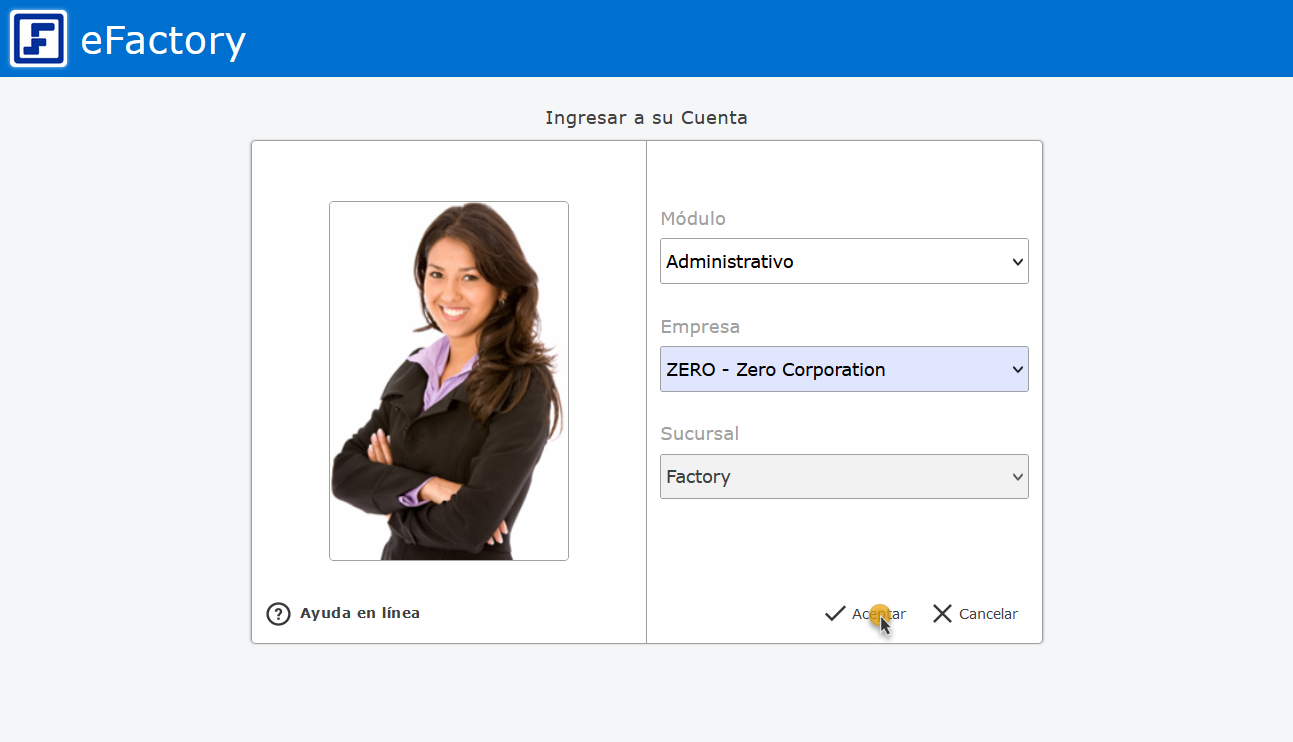Click the Ingresar a su Cuenta heading
This screenshot has height=742, width=1293.
pos(646,118)
